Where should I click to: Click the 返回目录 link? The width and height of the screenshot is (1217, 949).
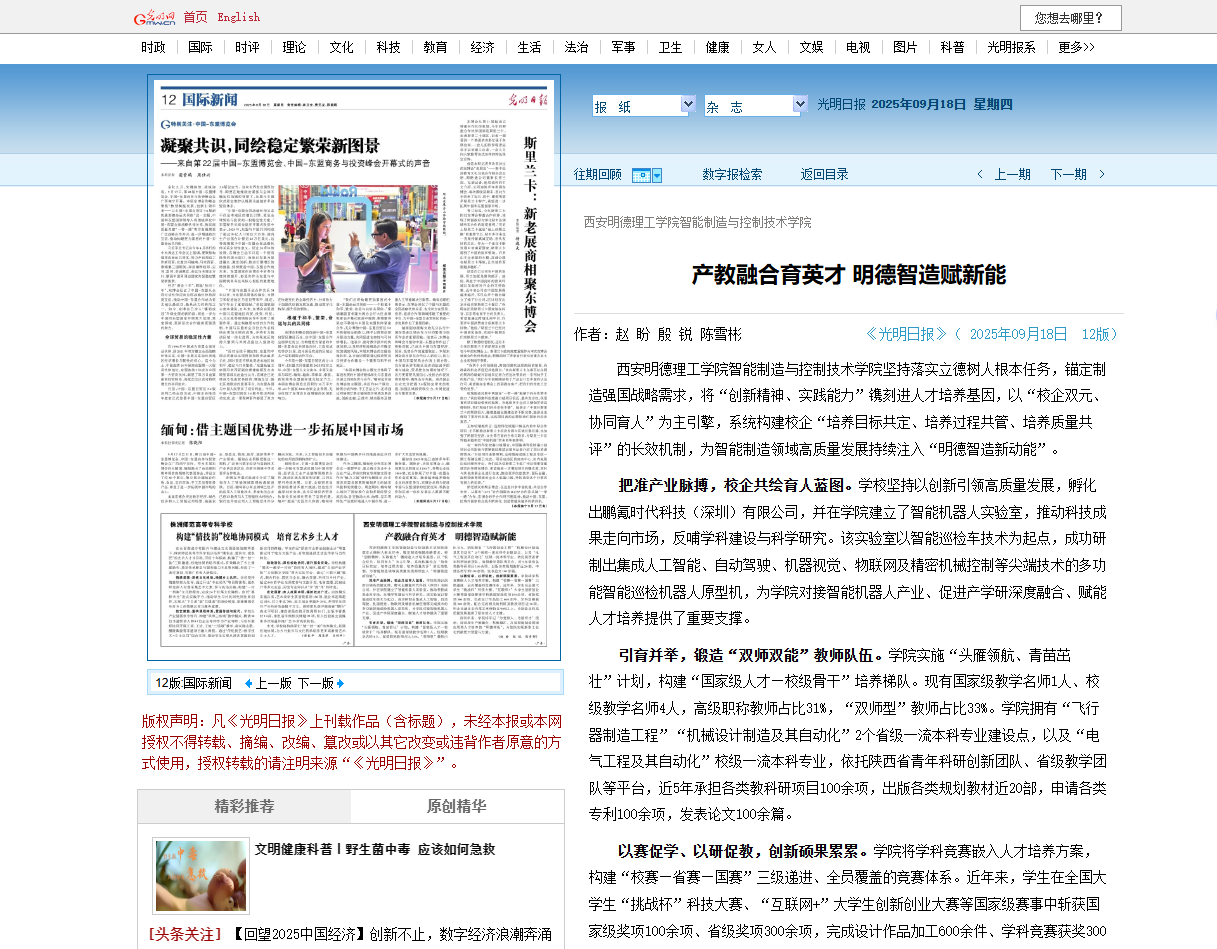pos(824,175)
